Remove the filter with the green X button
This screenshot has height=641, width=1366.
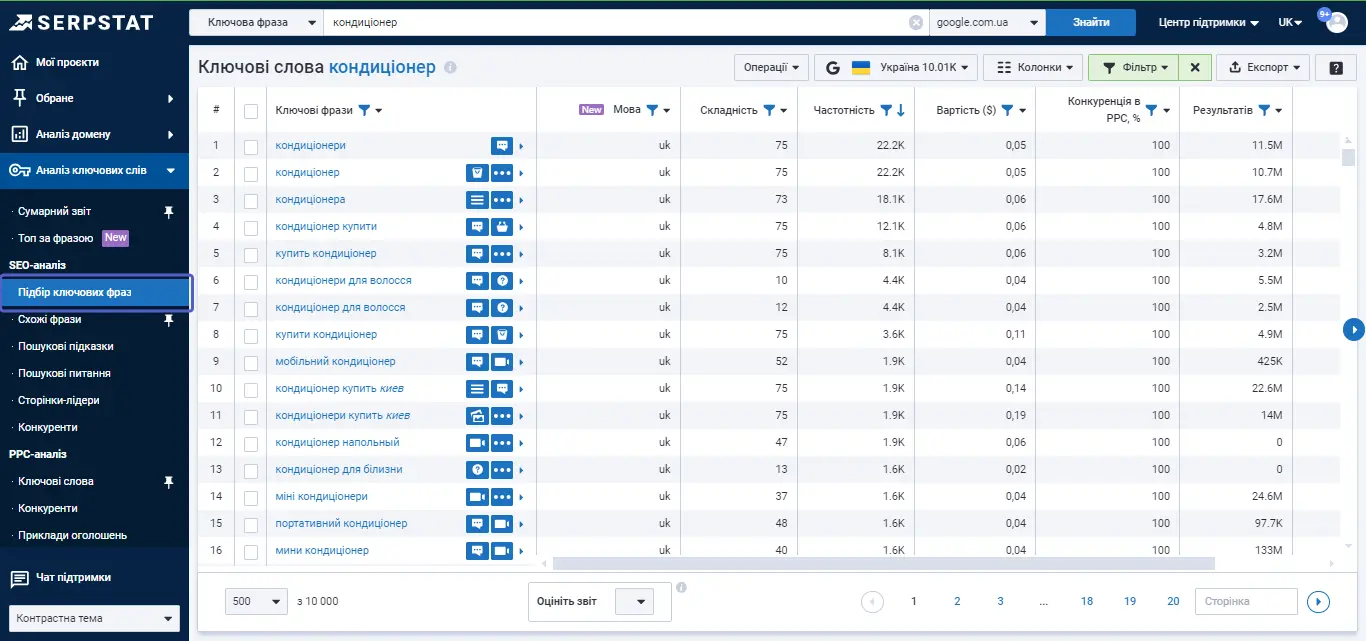[x=1195, y=68]
